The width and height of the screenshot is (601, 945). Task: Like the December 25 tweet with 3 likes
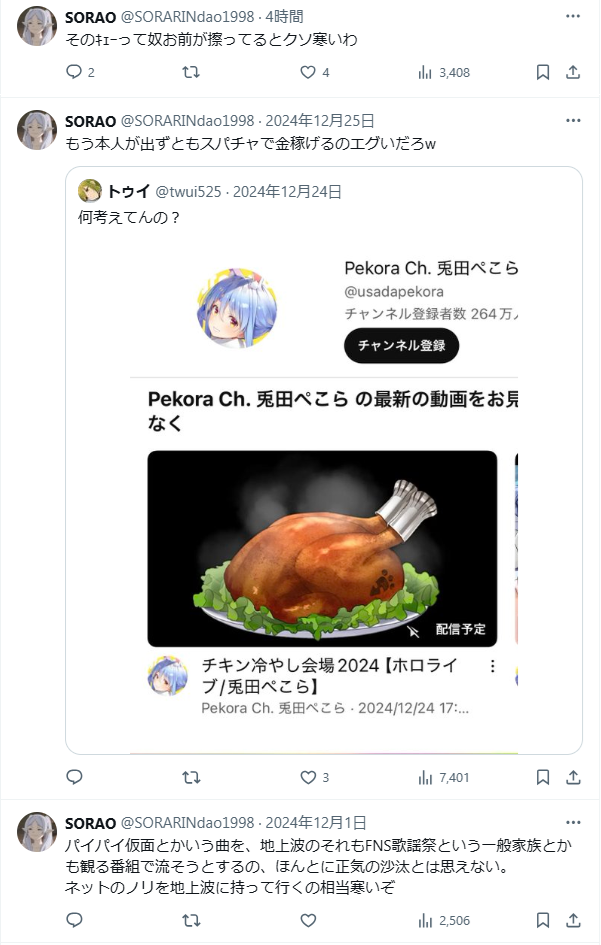[x=308, y=777]
